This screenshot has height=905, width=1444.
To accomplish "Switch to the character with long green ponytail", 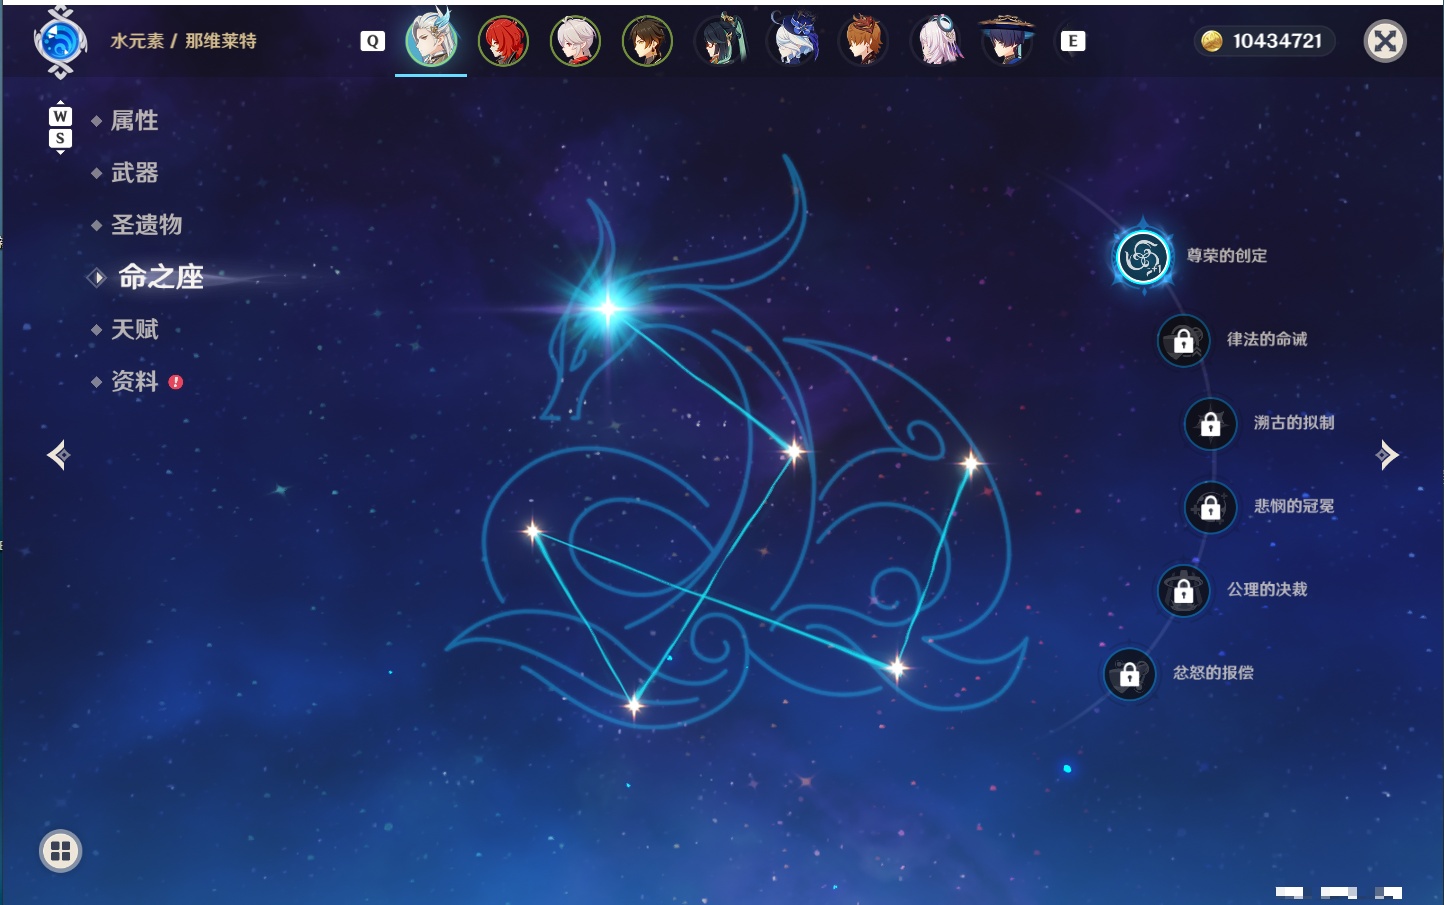I will (x=720, y=40).
